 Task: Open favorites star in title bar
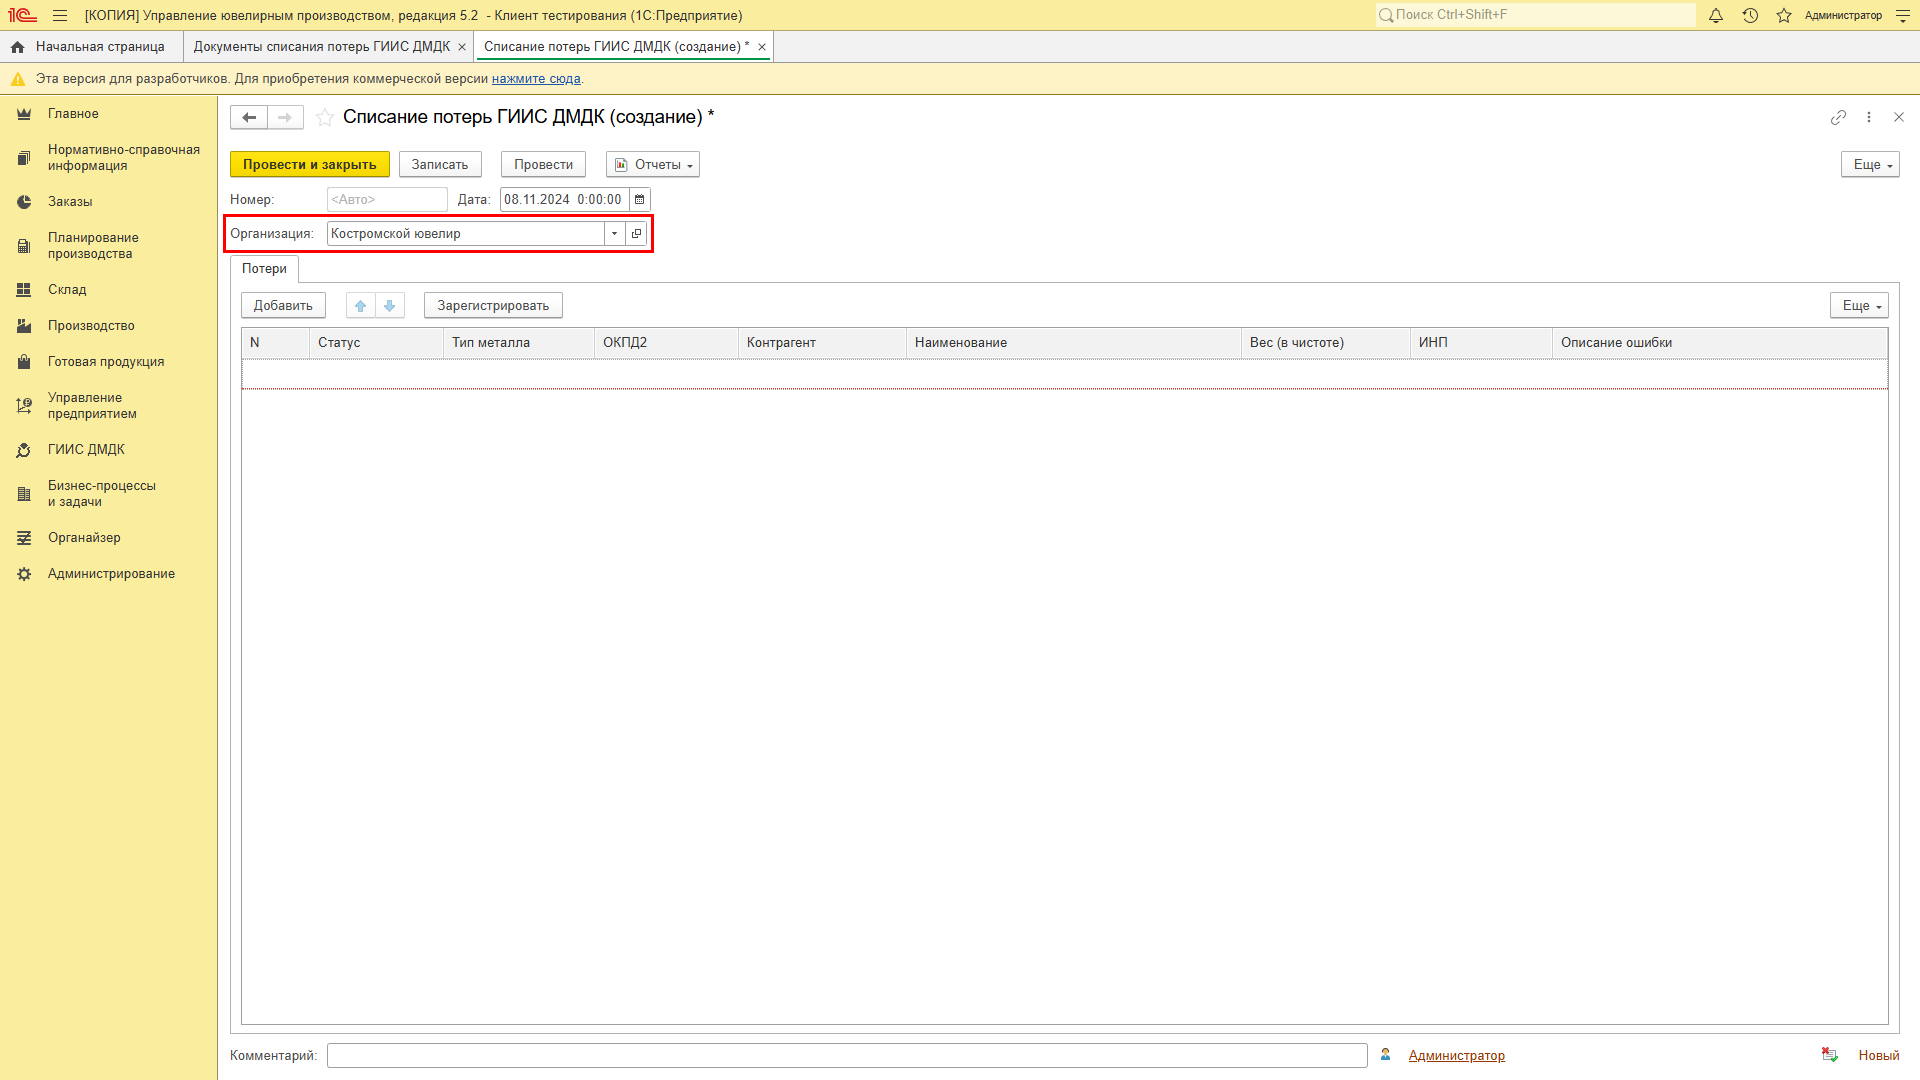1784,15
